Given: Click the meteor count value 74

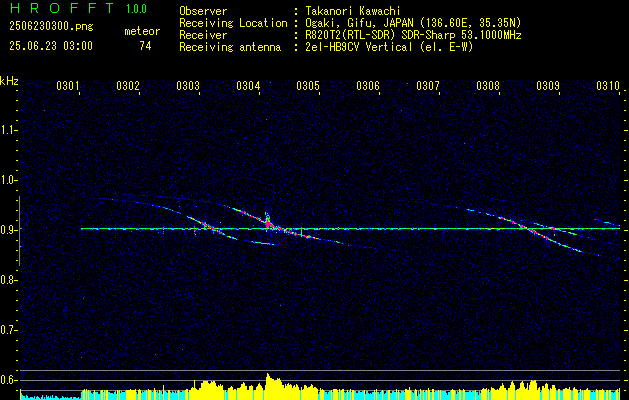Looking at the screenshot, I should 145,46.
